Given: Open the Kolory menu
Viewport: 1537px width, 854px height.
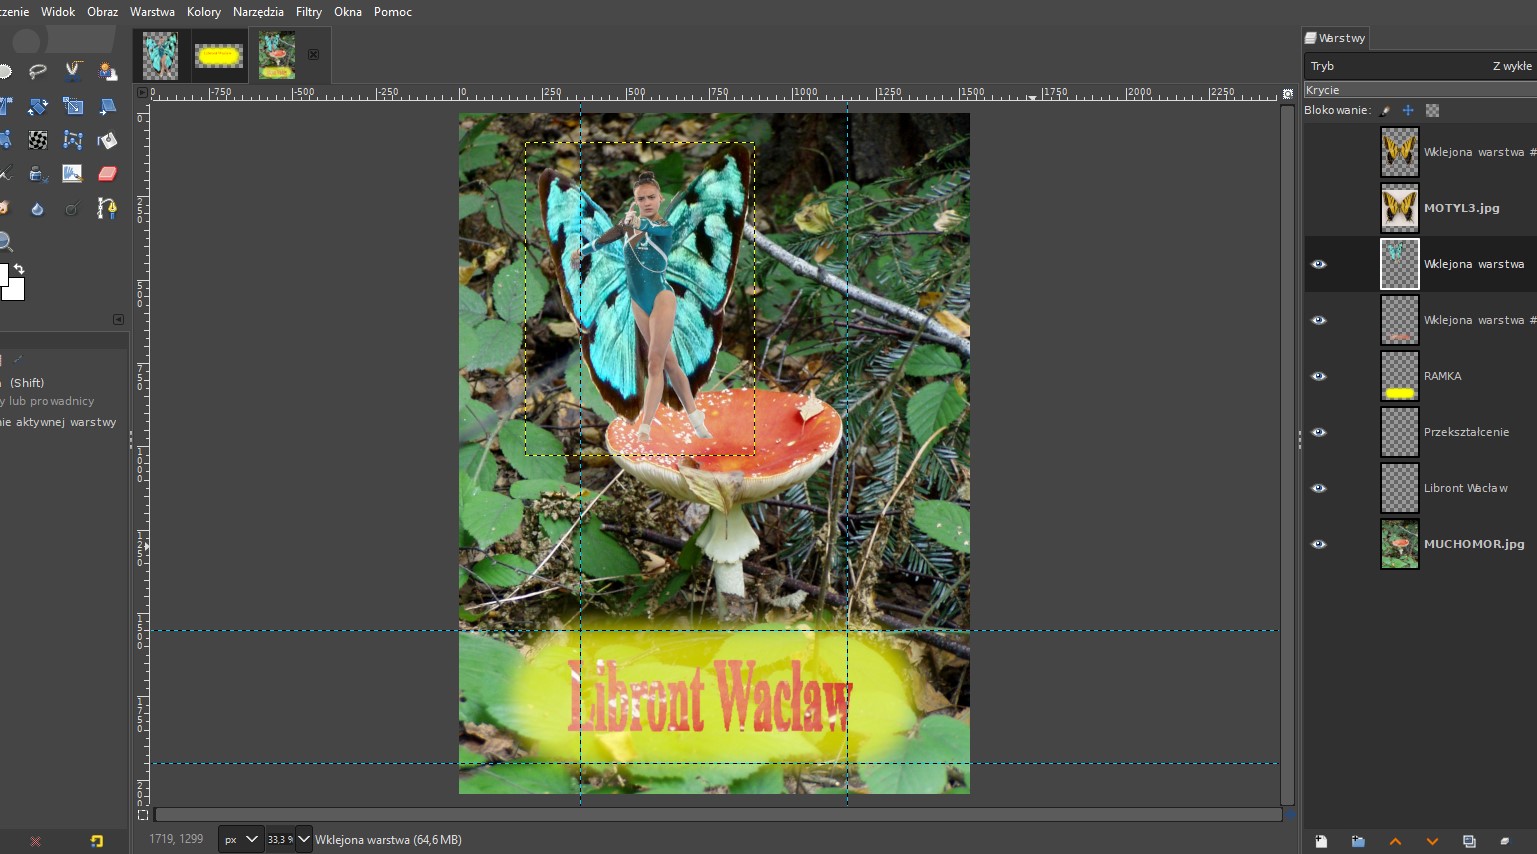Looking at the screenshot, I should (203, 12).
